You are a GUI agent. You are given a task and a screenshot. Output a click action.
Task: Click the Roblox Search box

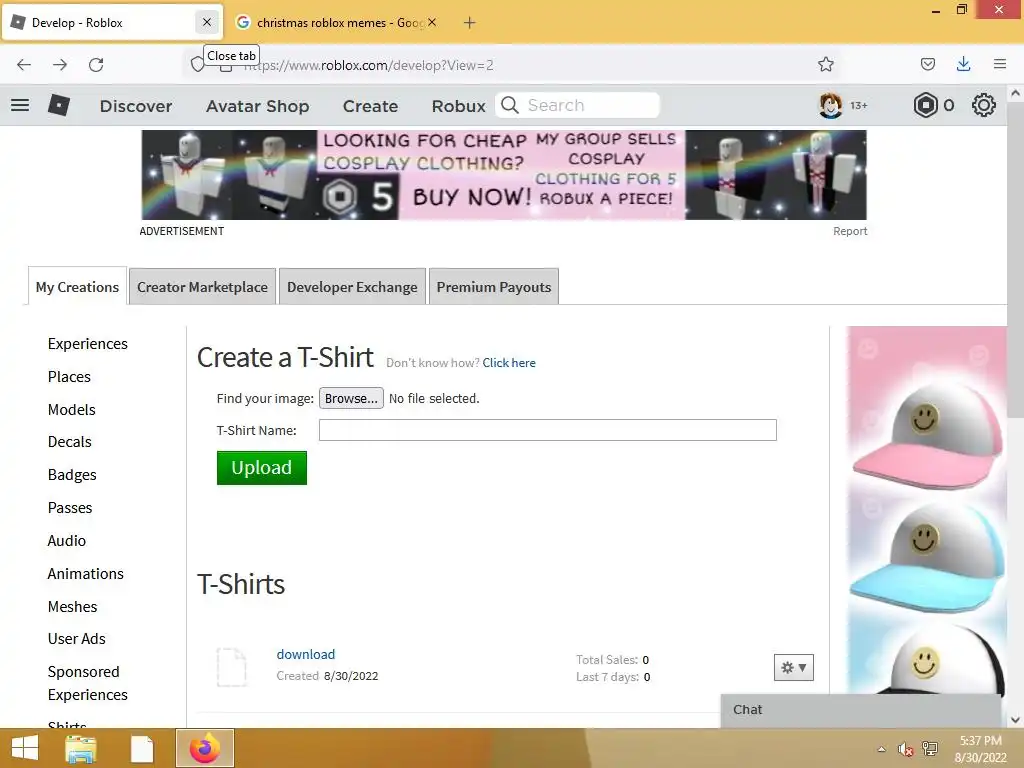(x=577, y=105)
